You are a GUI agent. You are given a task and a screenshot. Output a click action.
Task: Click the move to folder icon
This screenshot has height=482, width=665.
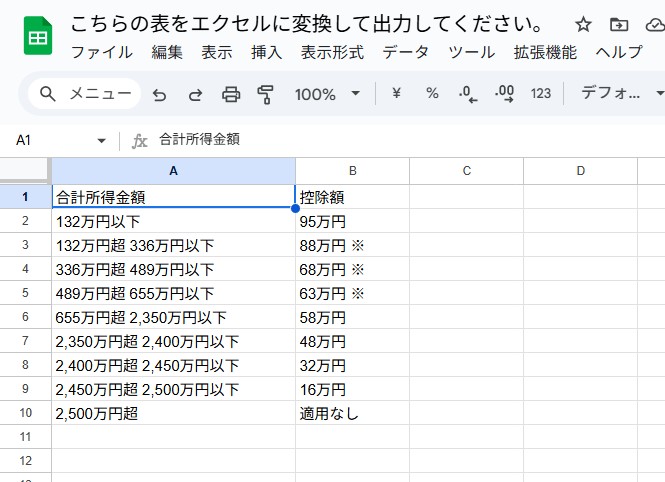[x=619, y=25]
